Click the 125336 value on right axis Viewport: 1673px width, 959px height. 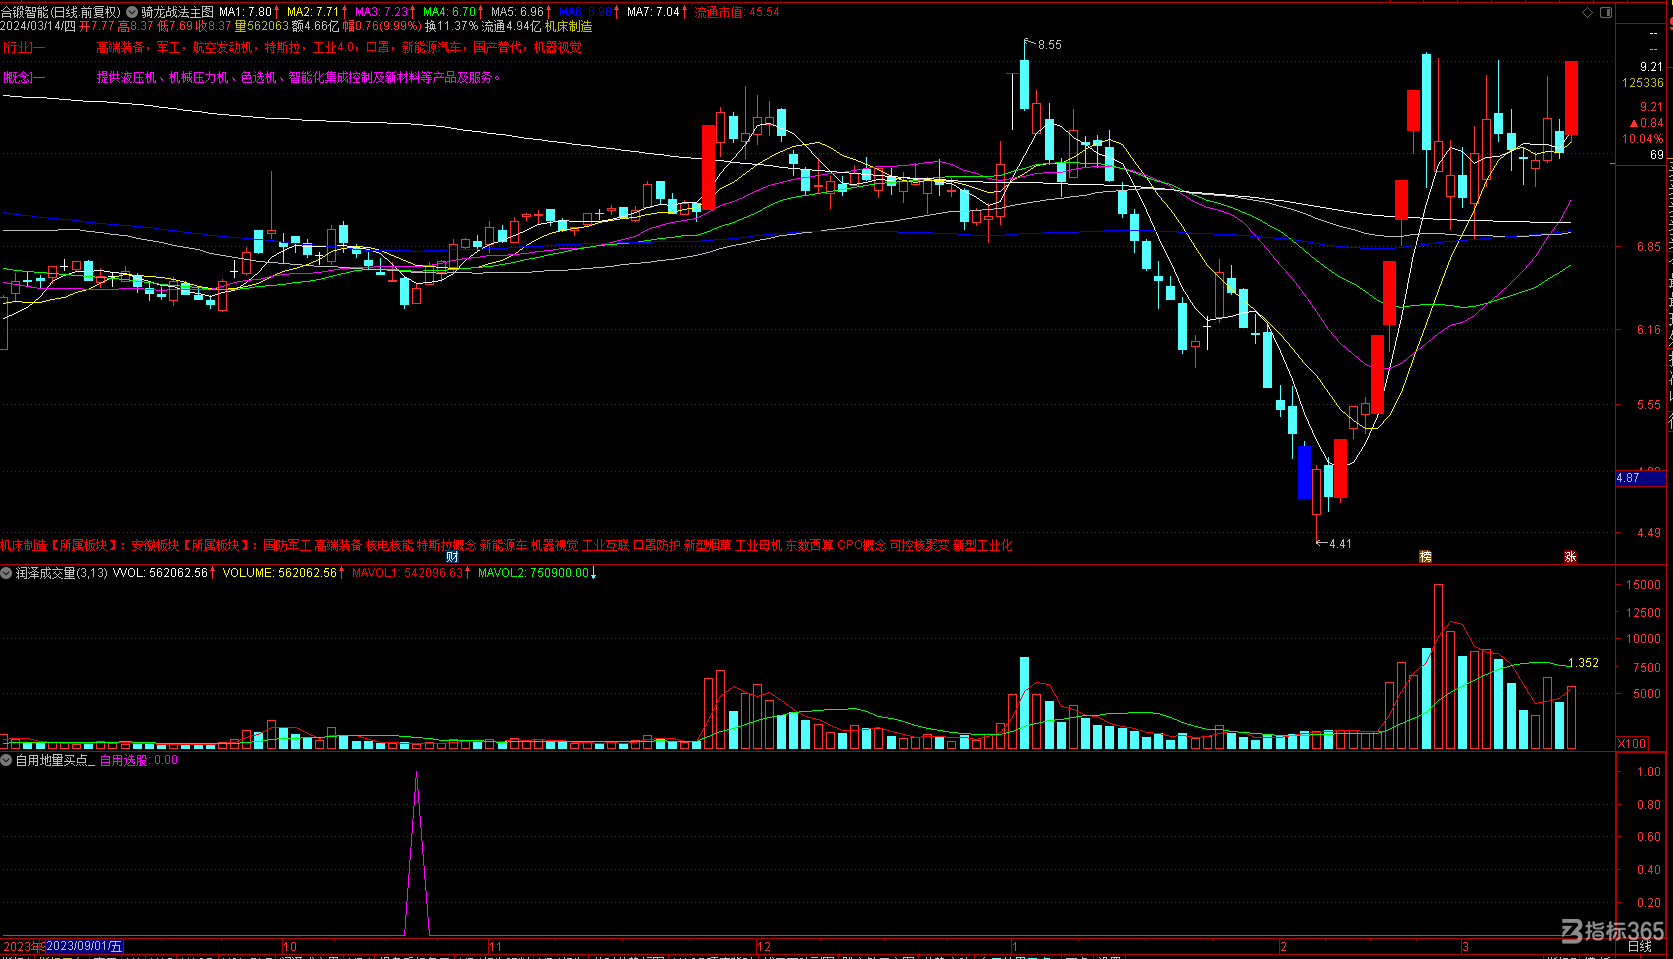1643,83
